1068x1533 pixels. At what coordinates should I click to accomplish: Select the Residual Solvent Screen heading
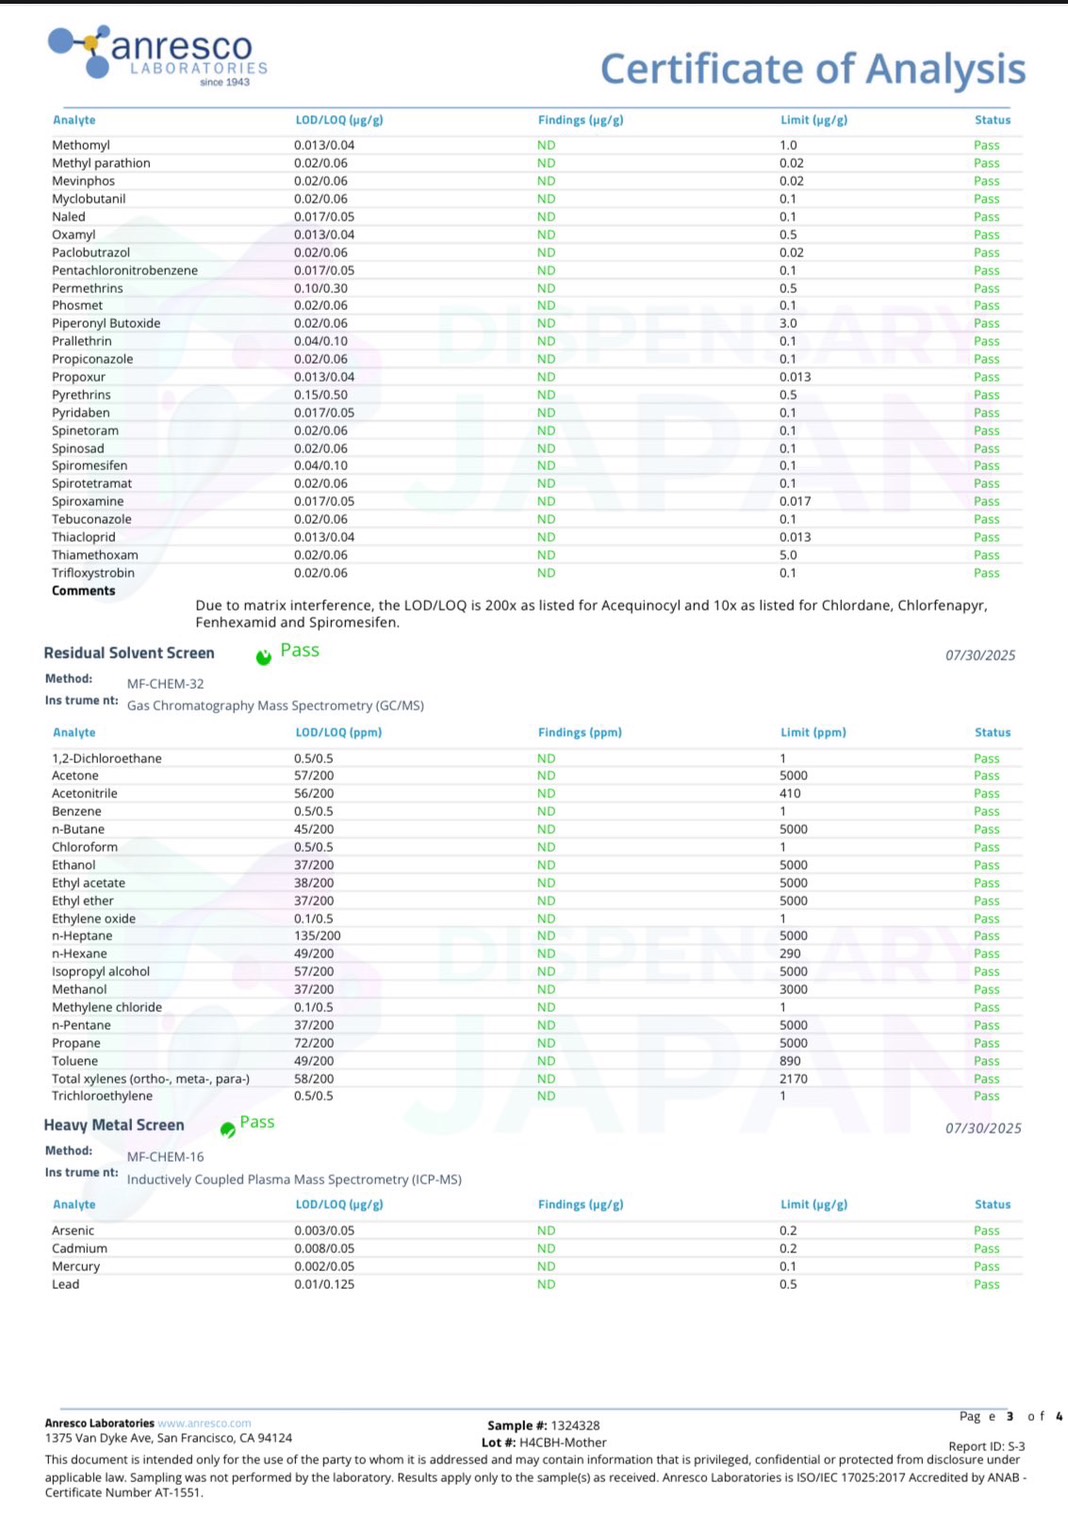pyautogui.click(x=129, y=653)
